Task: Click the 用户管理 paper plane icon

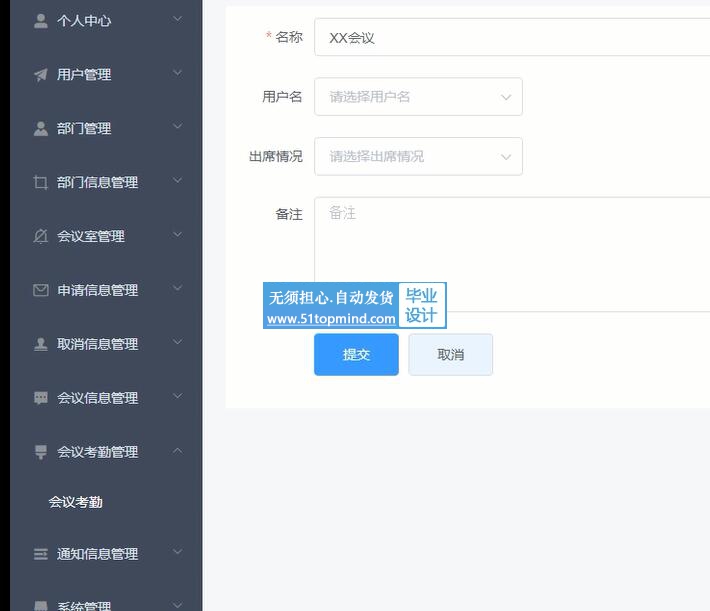Action: tap(41, 74)
